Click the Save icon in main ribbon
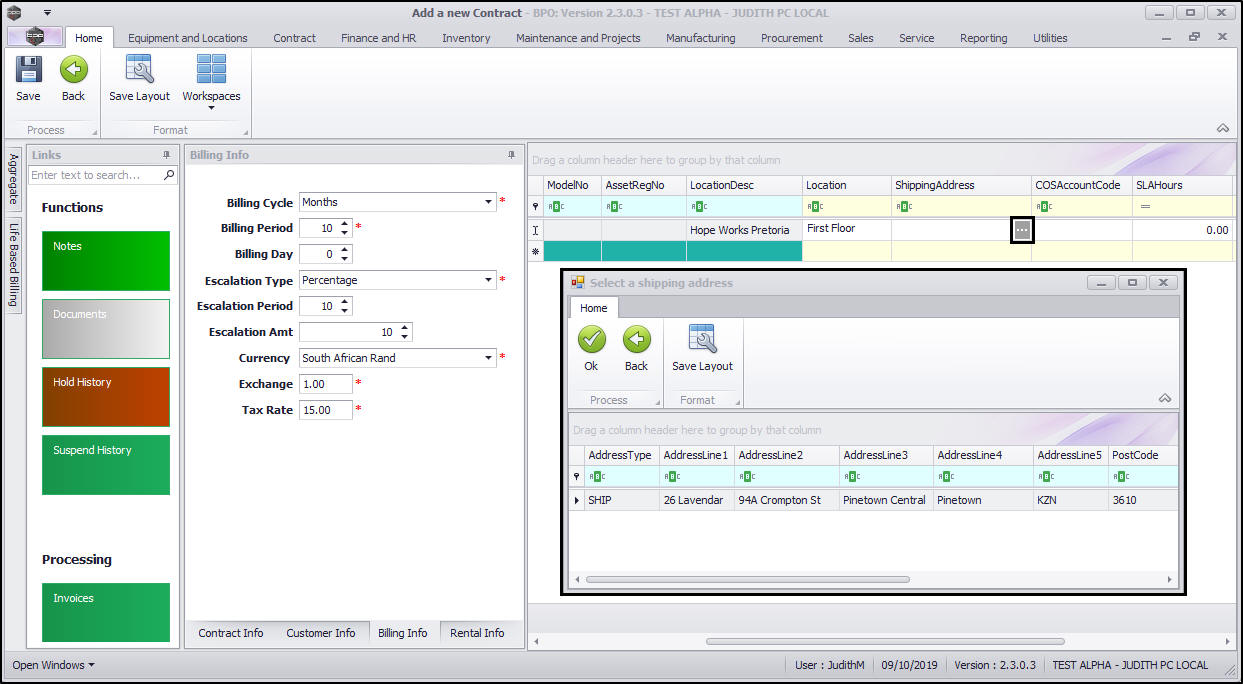Screen dimensions: 1243x684 (28, 70)
